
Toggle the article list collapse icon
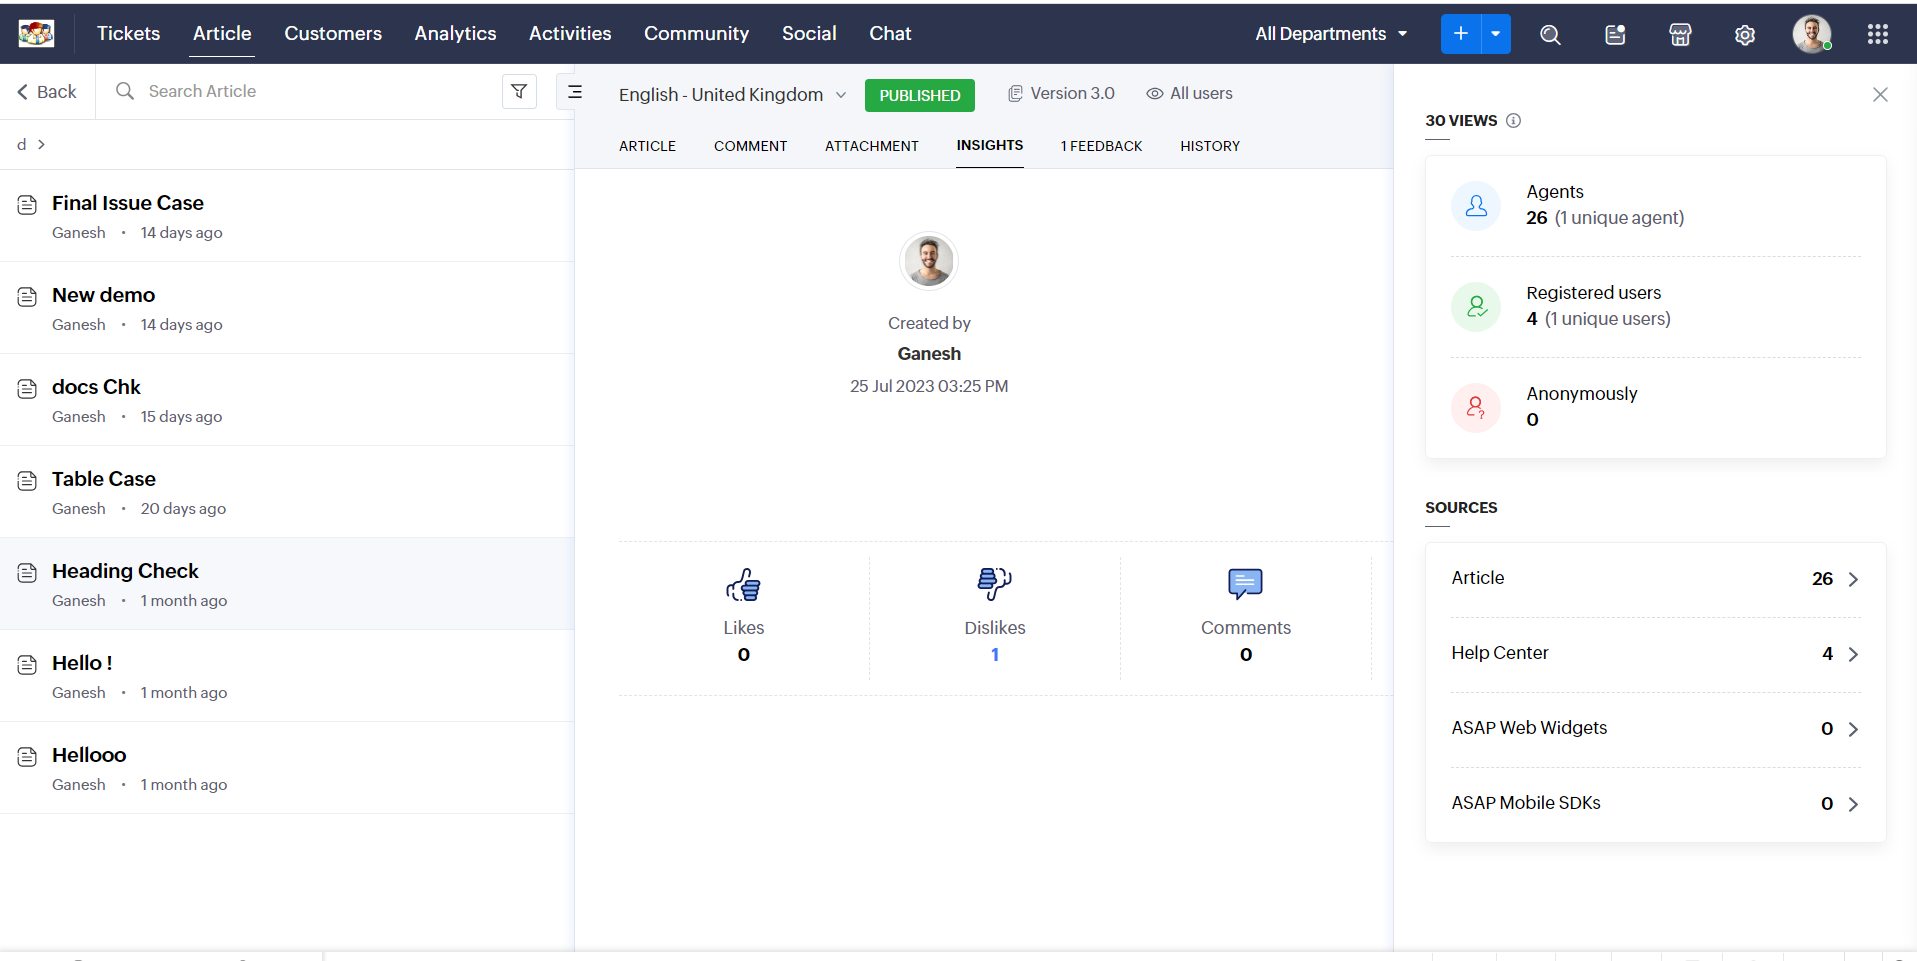coord(575,92)
